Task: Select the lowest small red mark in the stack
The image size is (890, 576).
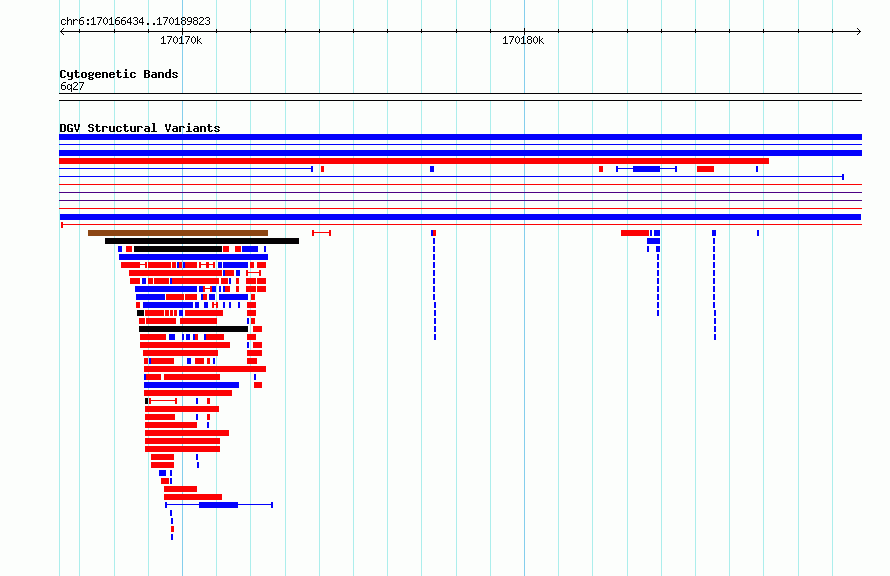Action: [173, 529]
